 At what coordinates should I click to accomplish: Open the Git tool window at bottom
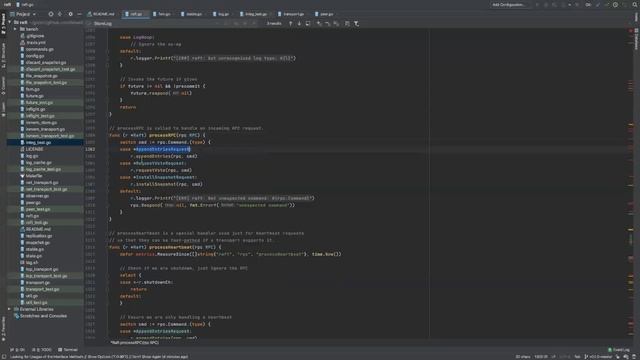(17, 350)
